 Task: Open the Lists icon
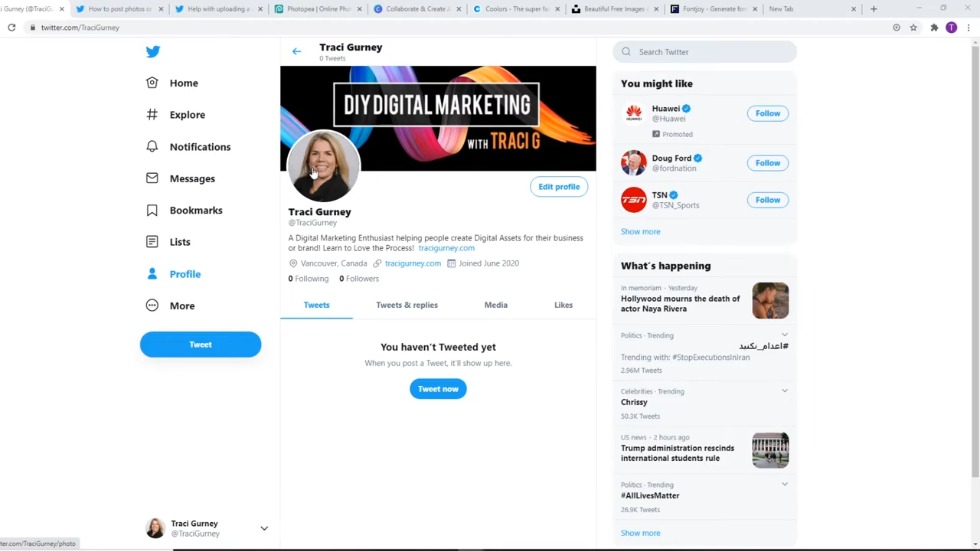[x=152, y=242]
